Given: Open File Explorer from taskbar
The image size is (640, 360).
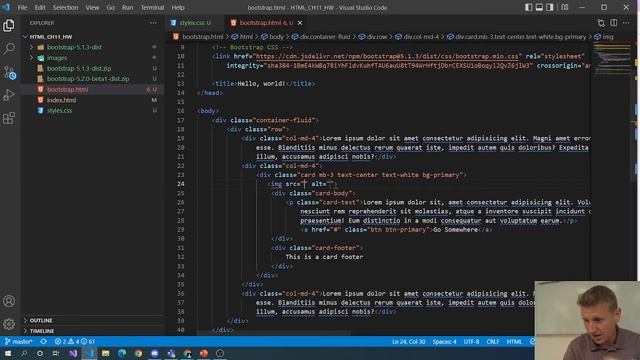Looking at the screenshot, I should pyautogui.click(x=105, y=353).
